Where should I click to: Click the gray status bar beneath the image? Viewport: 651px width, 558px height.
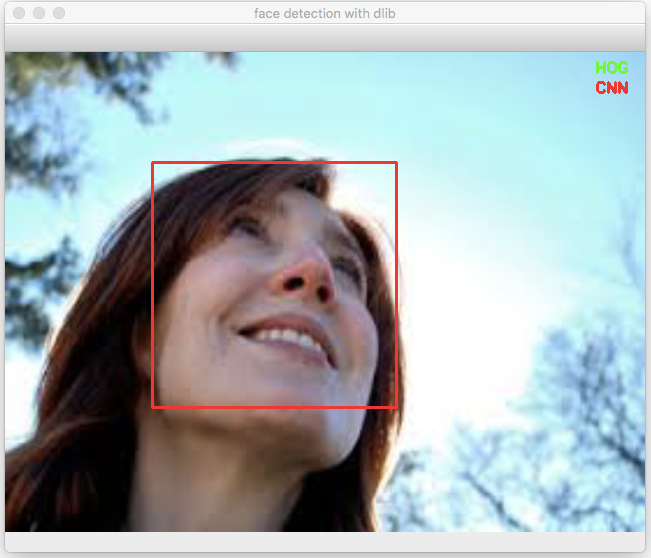pyautogui.click(x=325, y=541)
